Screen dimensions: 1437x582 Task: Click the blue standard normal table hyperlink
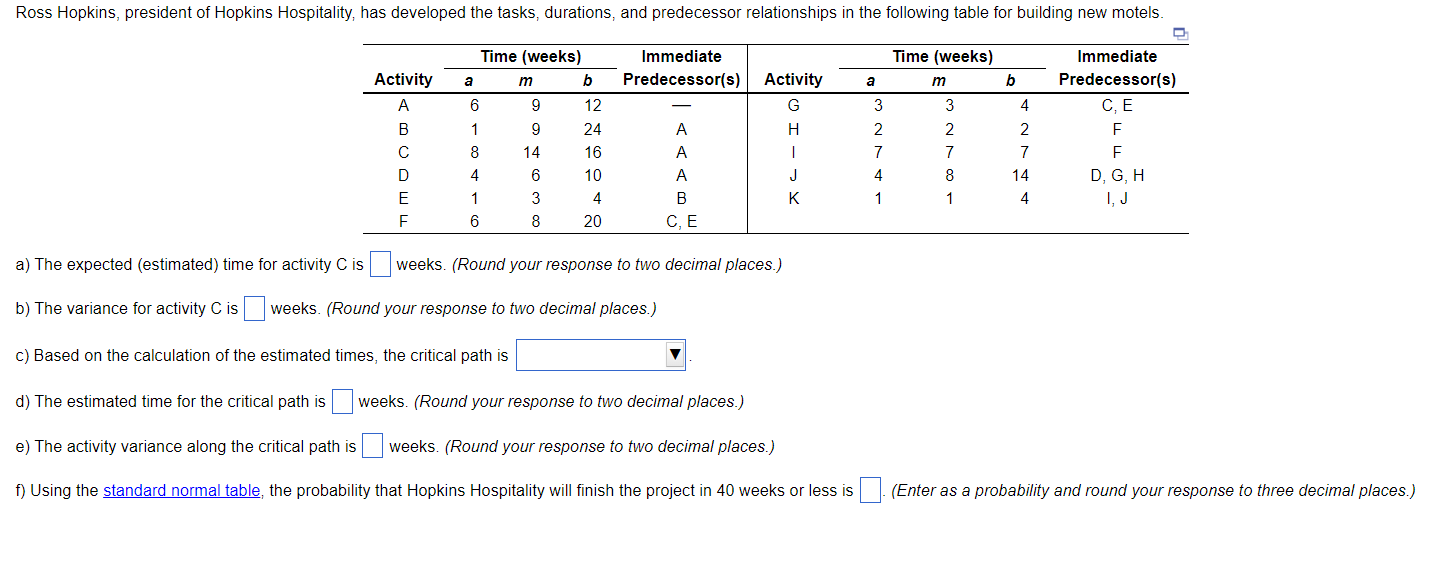pos(181,490)
